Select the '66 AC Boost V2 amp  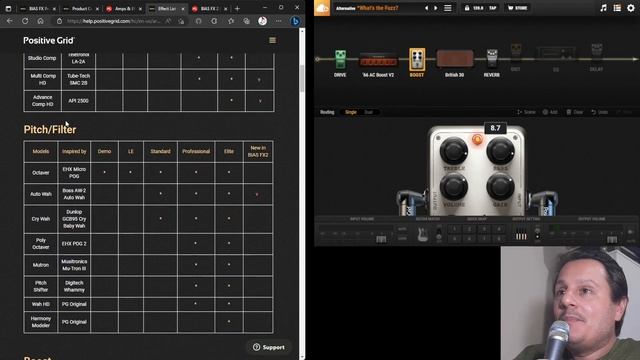click(x=378, y=61)
